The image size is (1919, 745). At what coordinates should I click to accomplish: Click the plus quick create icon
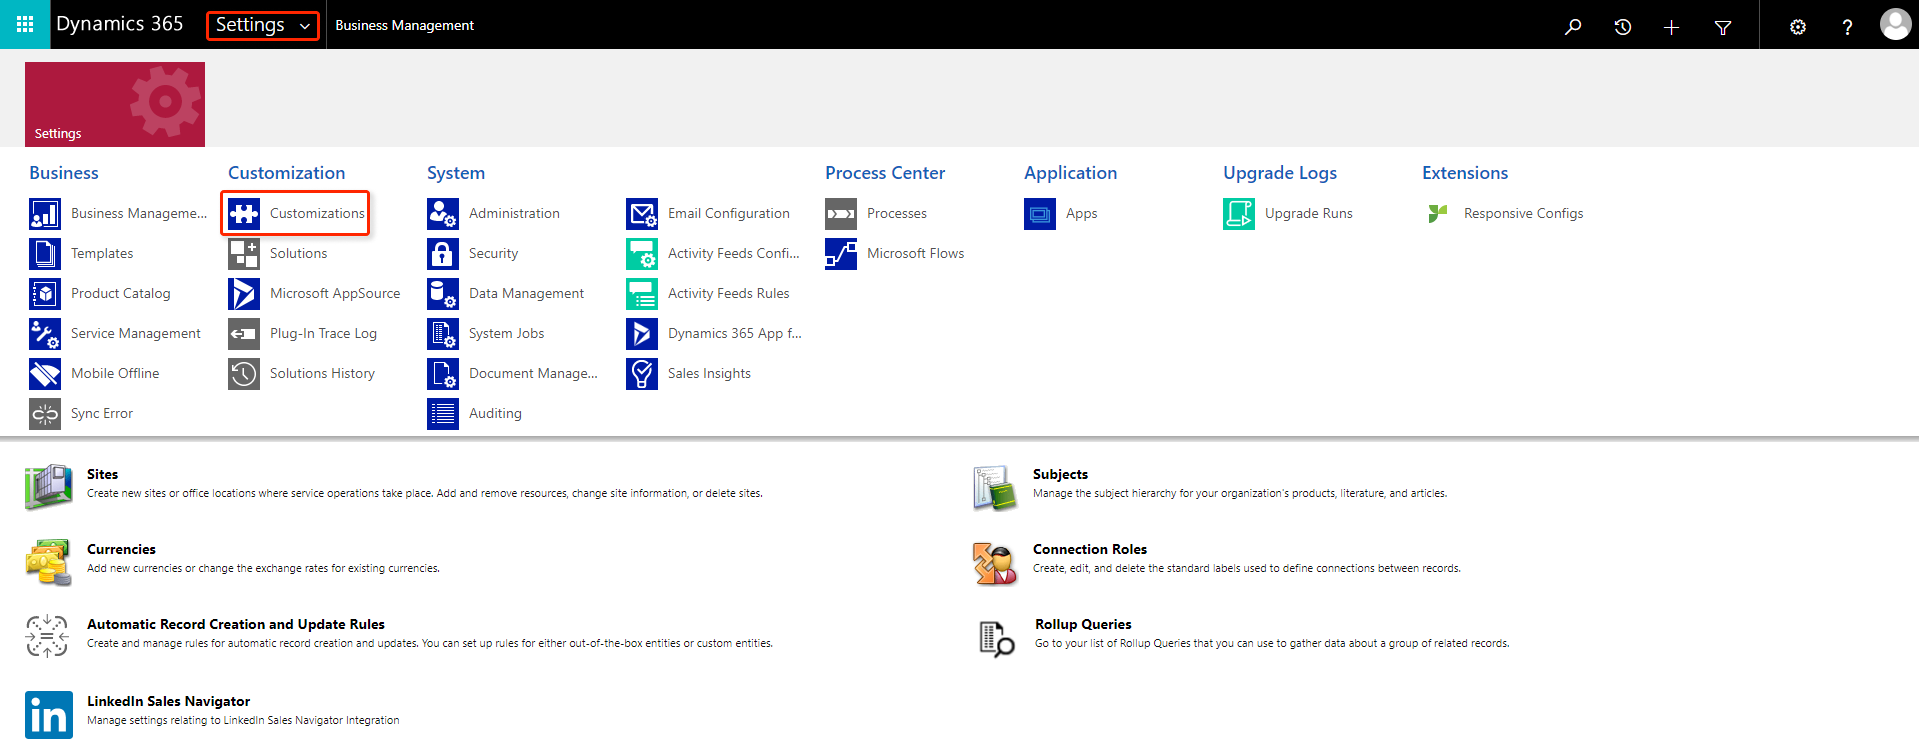[1671, 27]
